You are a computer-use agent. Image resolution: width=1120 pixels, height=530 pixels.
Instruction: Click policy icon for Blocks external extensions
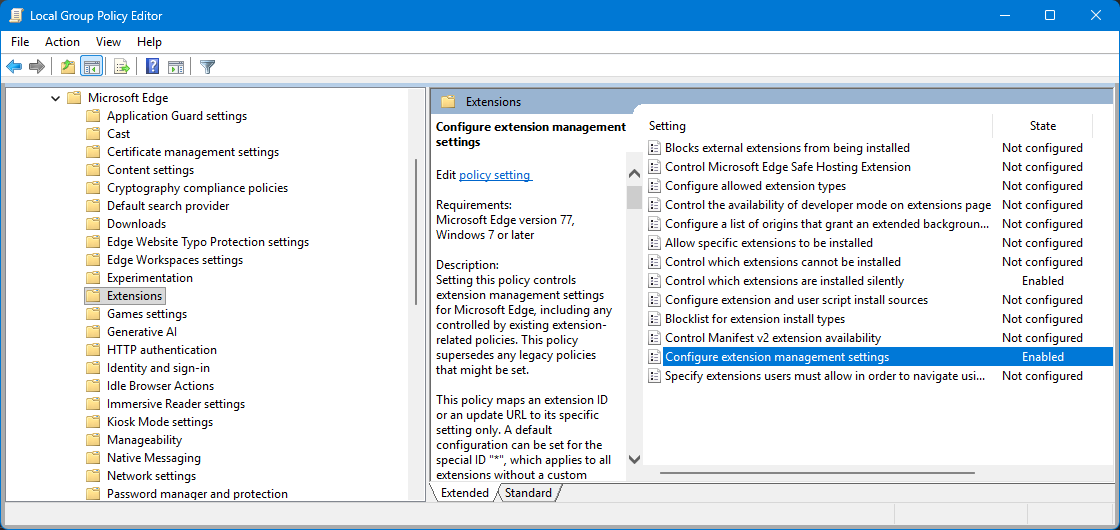(x=654, y=148)
